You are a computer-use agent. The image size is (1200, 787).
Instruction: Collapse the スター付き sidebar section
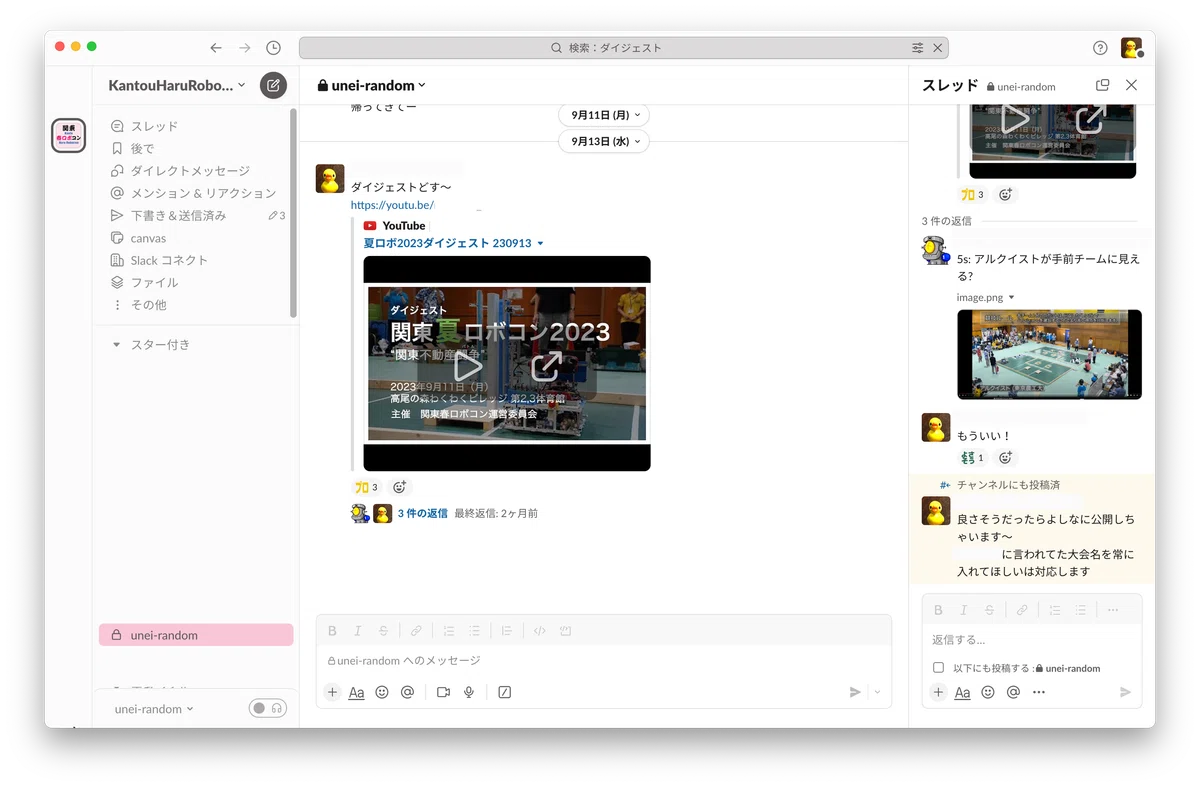[x=116, y=345]
